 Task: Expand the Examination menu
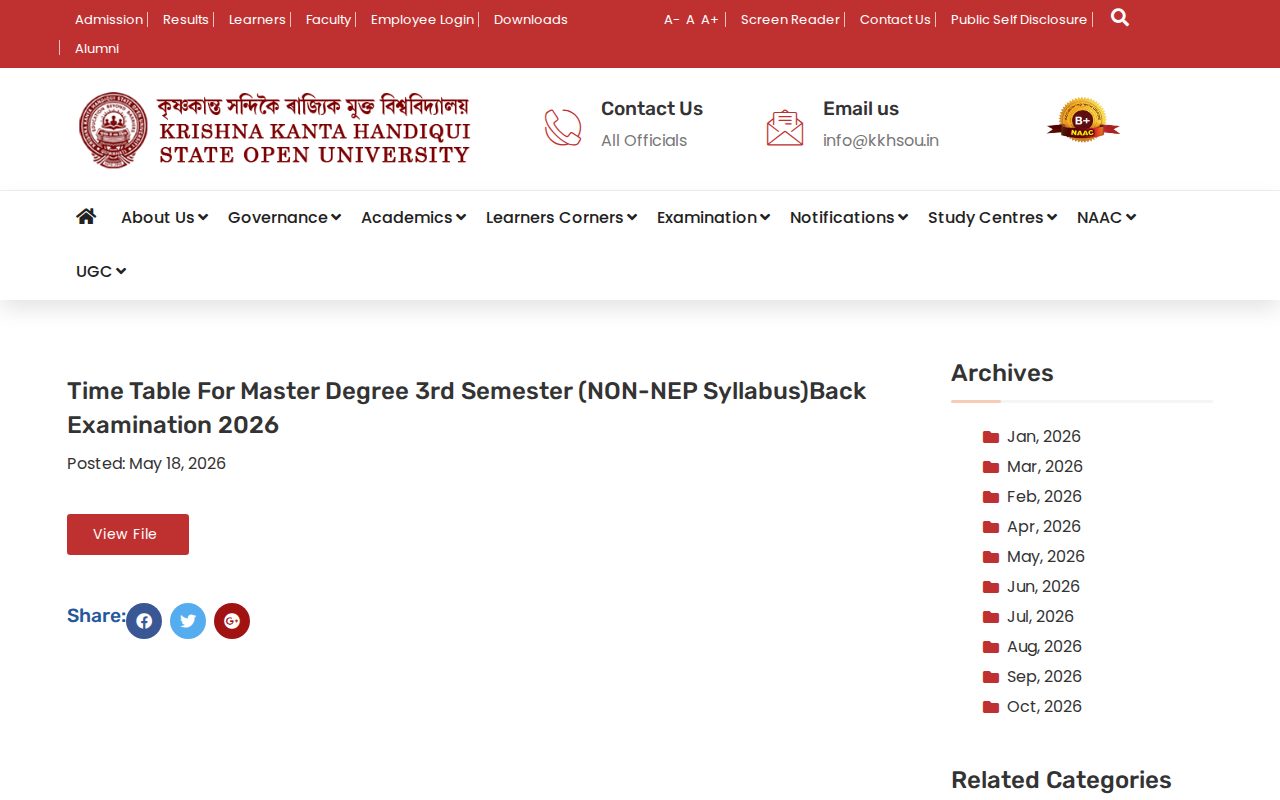713,217
